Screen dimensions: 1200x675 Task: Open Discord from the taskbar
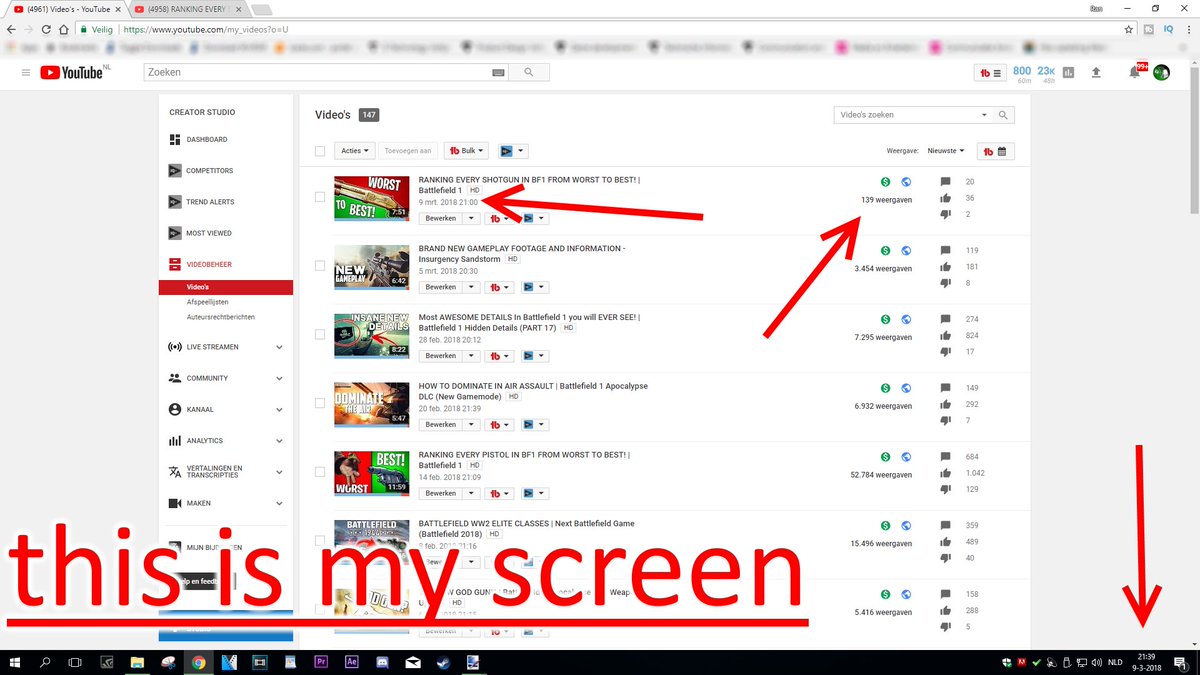(383, 662)
